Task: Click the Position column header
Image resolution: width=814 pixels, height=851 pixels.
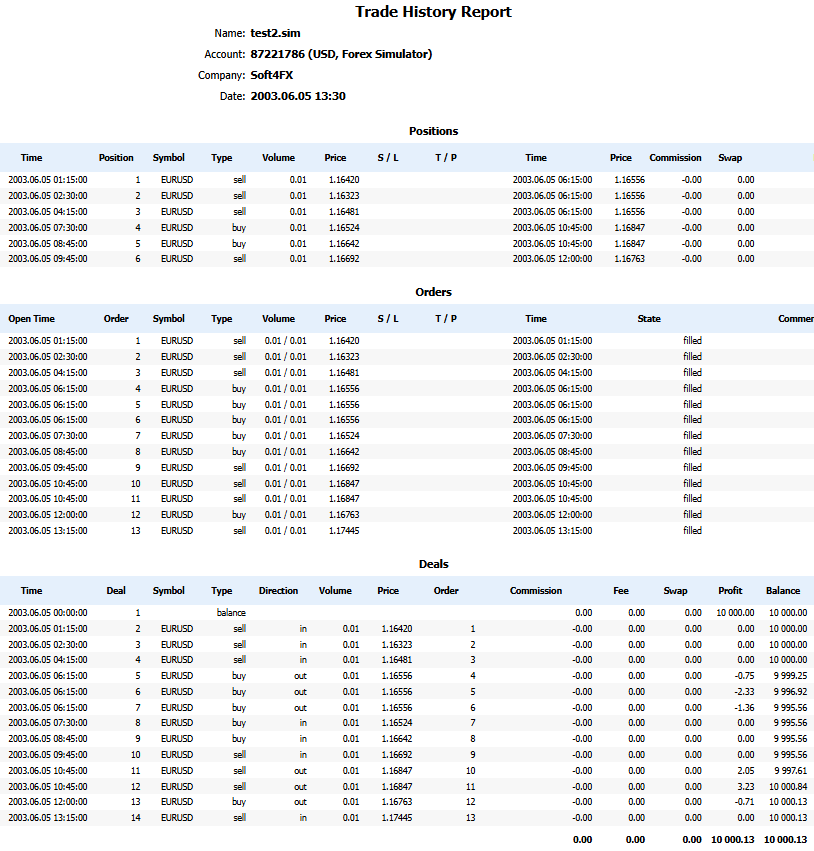Action: click(116, 157)
